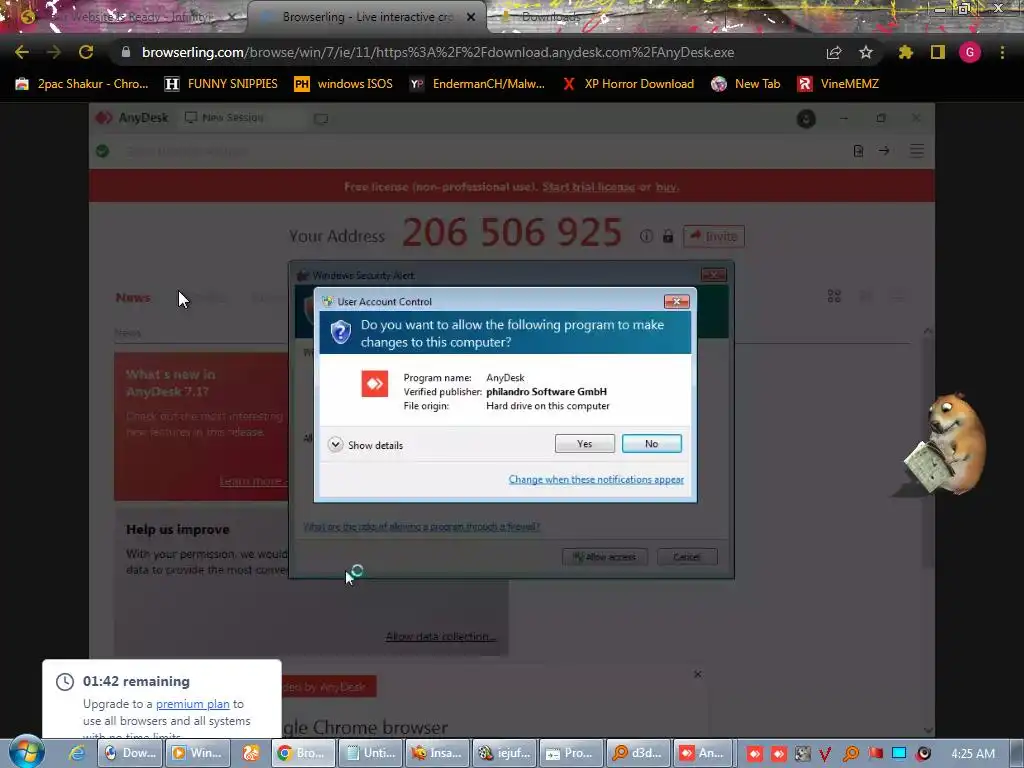Click the AnyDesk profile circle icon
The width and height of the screenshot is (1024, 768).
[806, 119]
